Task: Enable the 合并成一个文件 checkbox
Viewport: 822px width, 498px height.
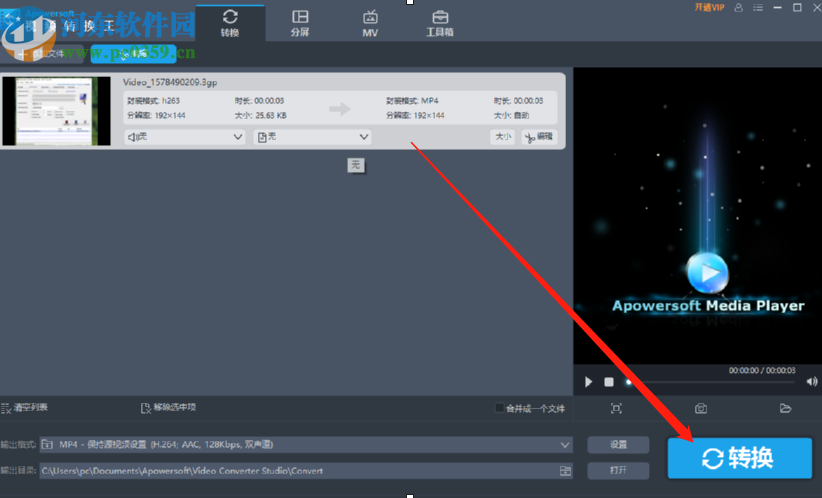Action: pos(499,408)
